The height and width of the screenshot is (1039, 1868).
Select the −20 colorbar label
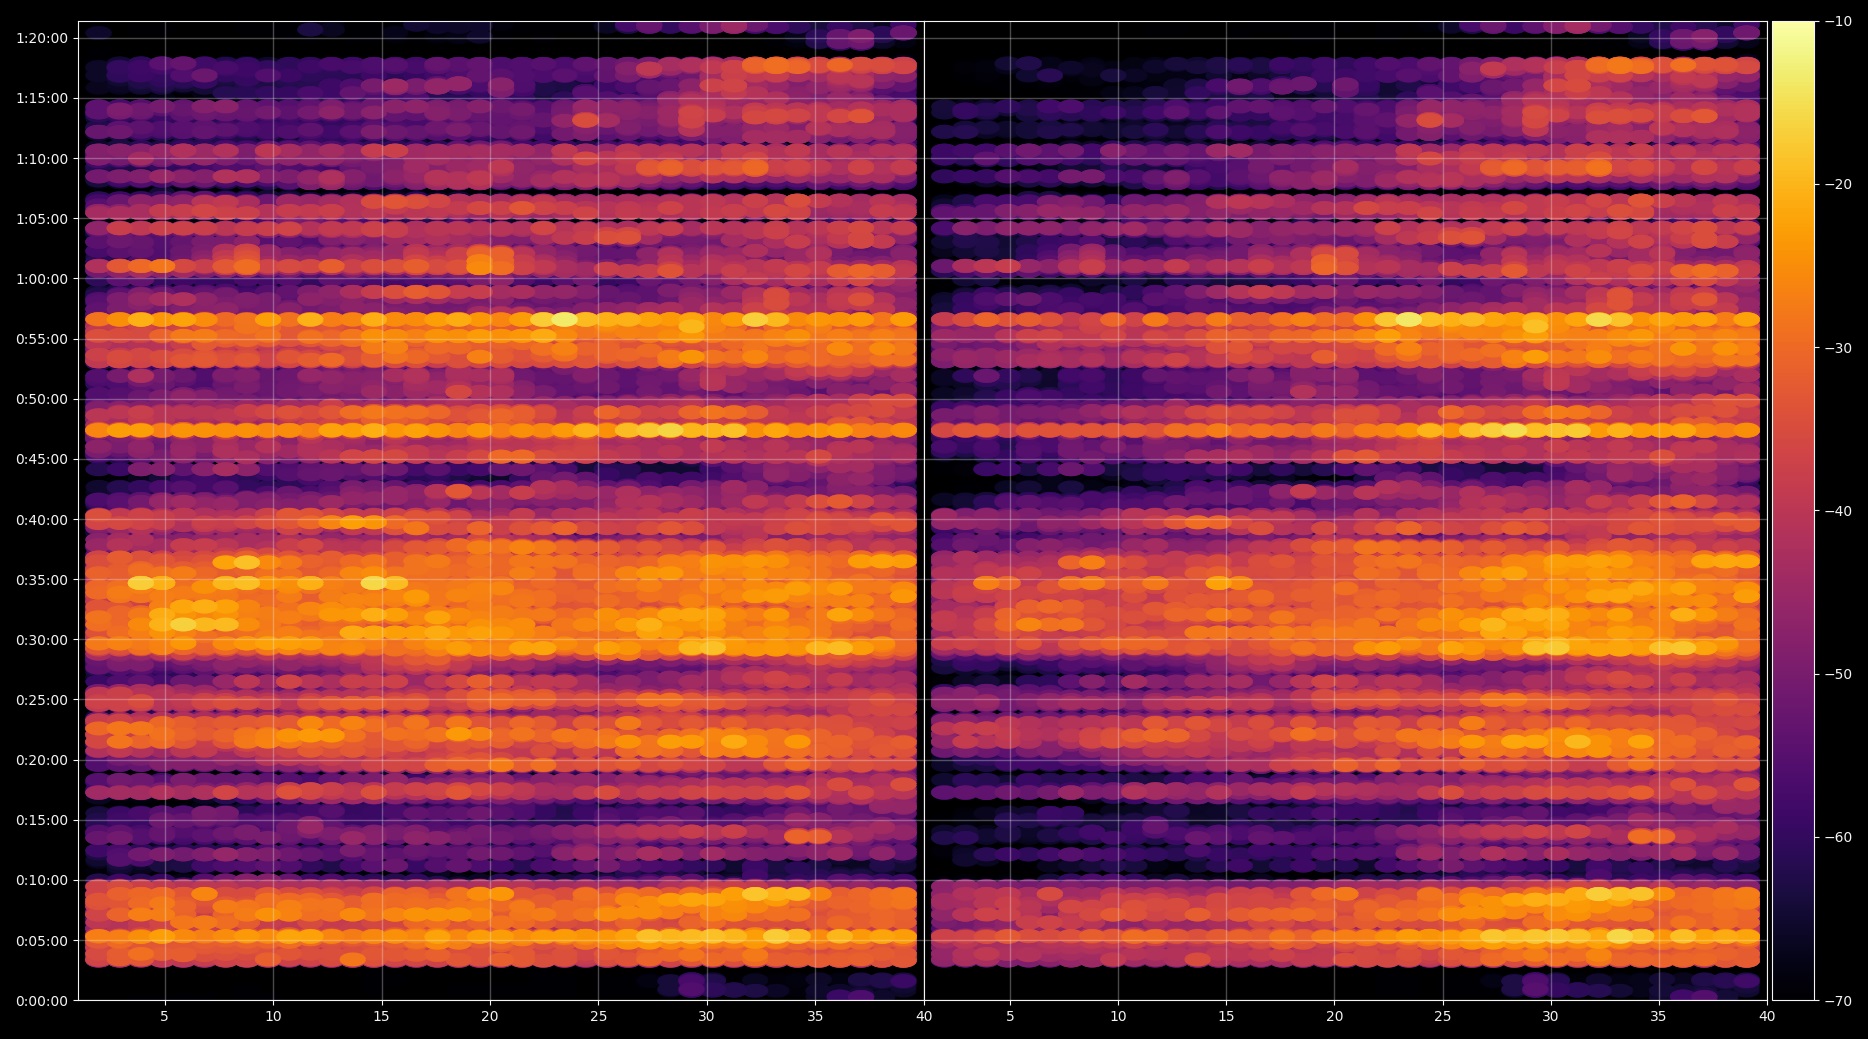pyautogui.click(x=1838, y=184)
